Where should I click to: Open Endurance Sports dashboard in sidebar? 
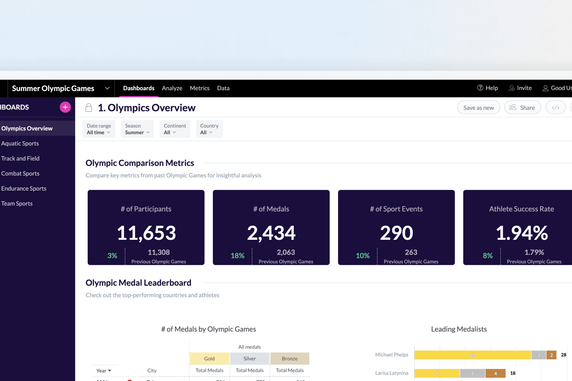24,188
